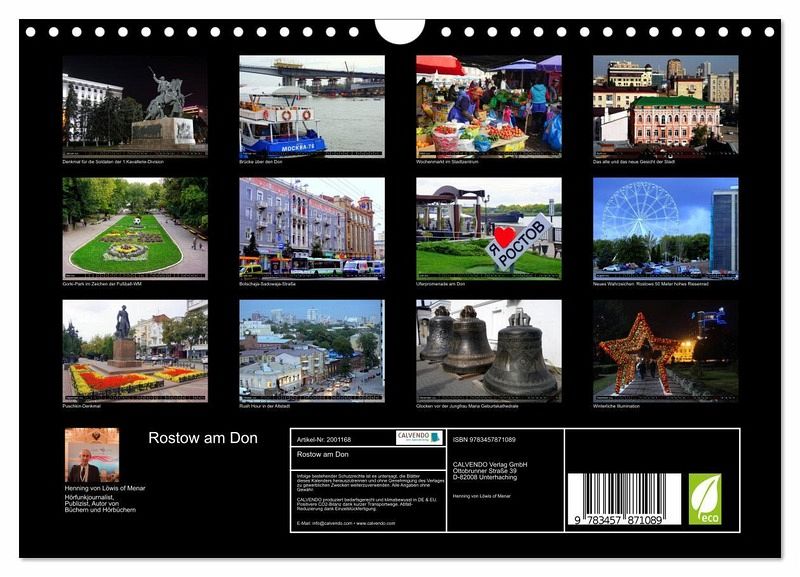
Task: Click the info@calvendo.com email line
Action: 346,523
